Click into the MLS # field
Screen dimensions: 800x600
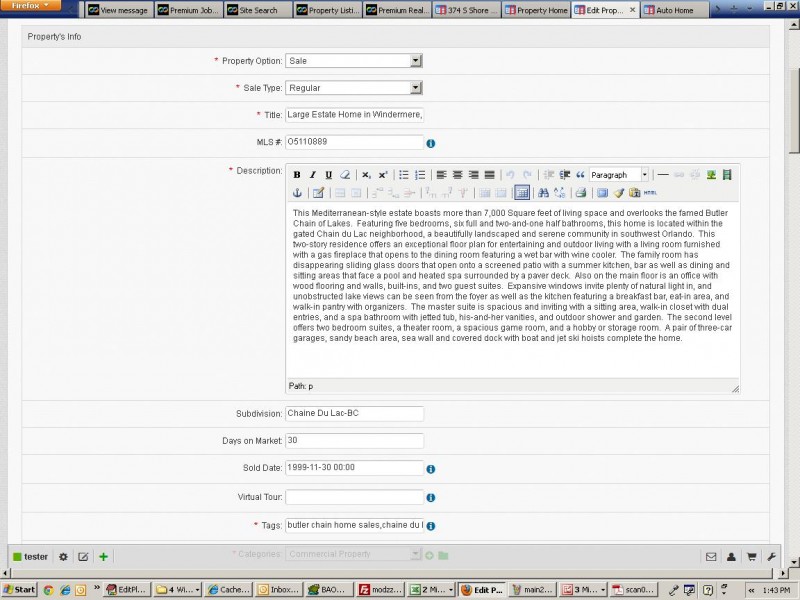(x=354, y=142)
